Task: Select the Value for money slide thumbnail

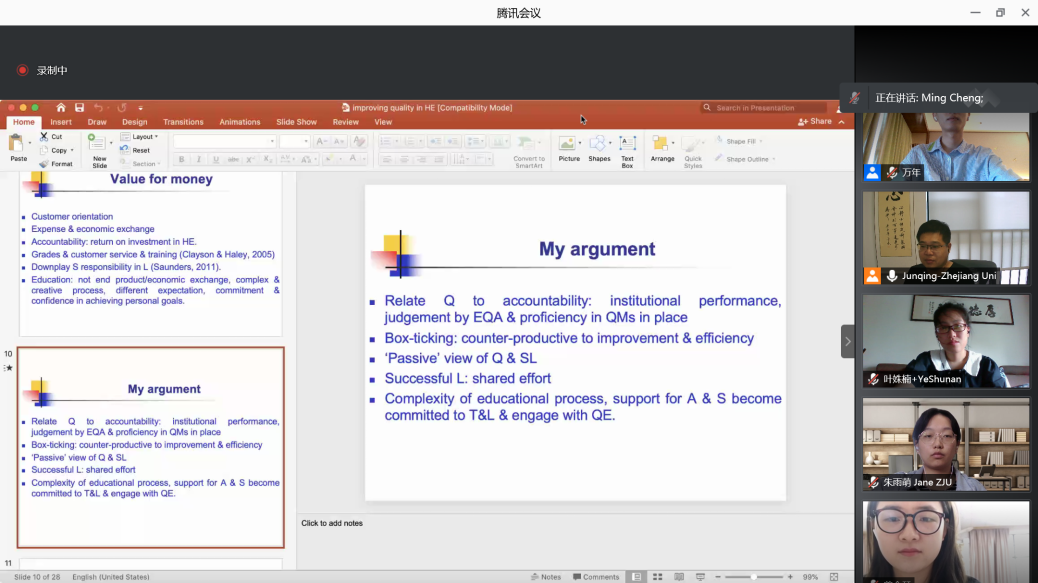Action: 150,252
